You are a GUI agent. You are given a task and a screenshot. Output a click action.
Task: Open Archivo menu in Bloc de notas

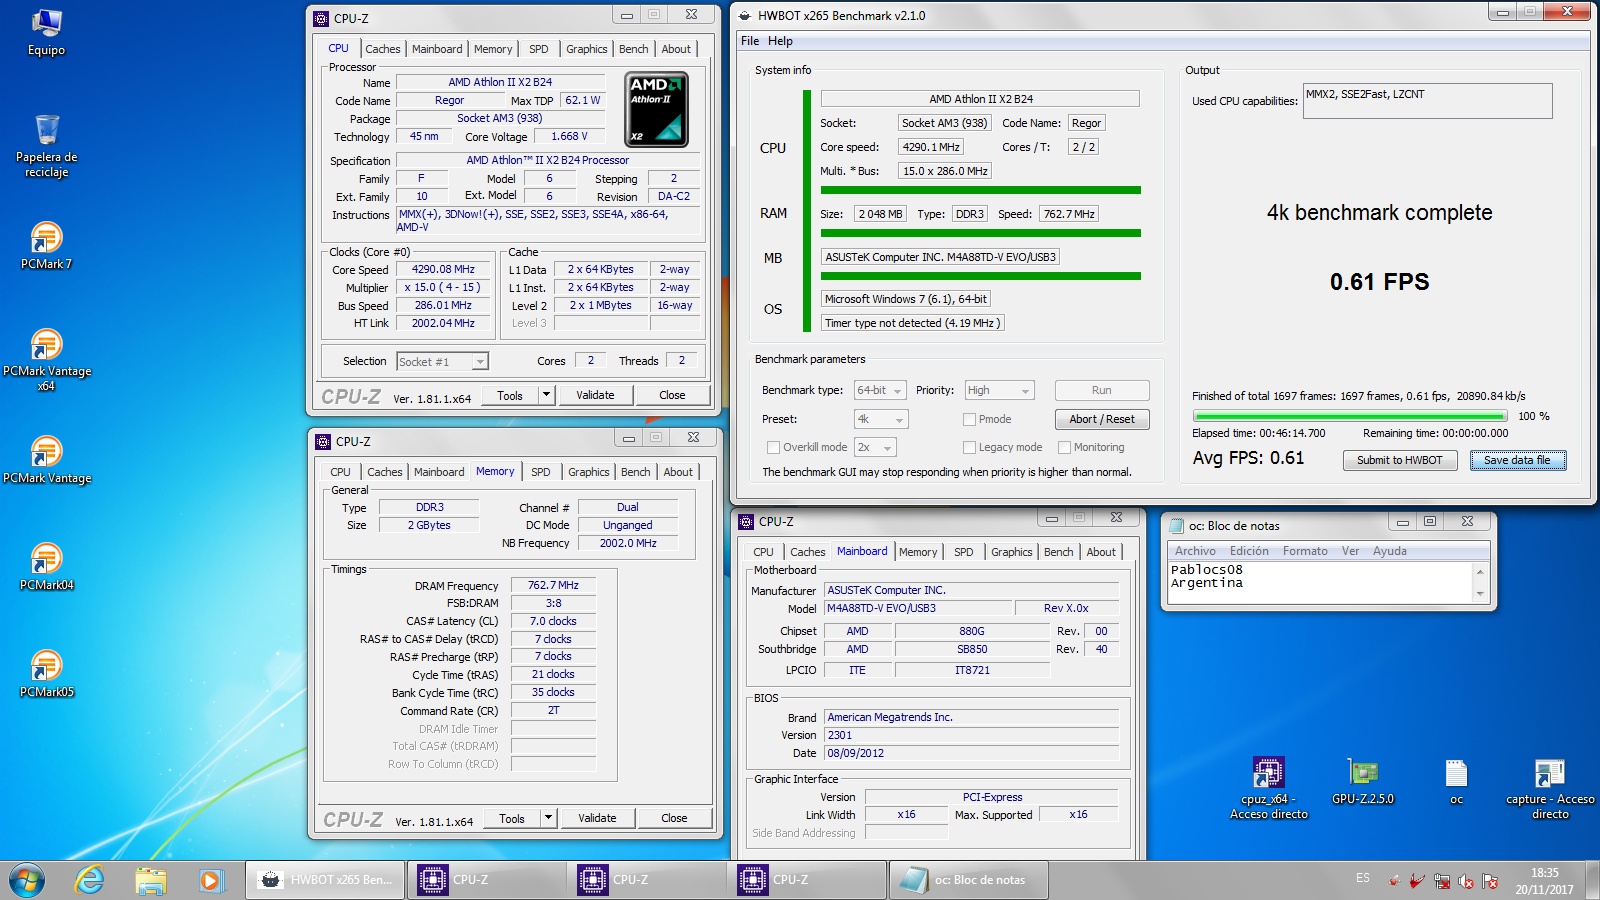1195,551
